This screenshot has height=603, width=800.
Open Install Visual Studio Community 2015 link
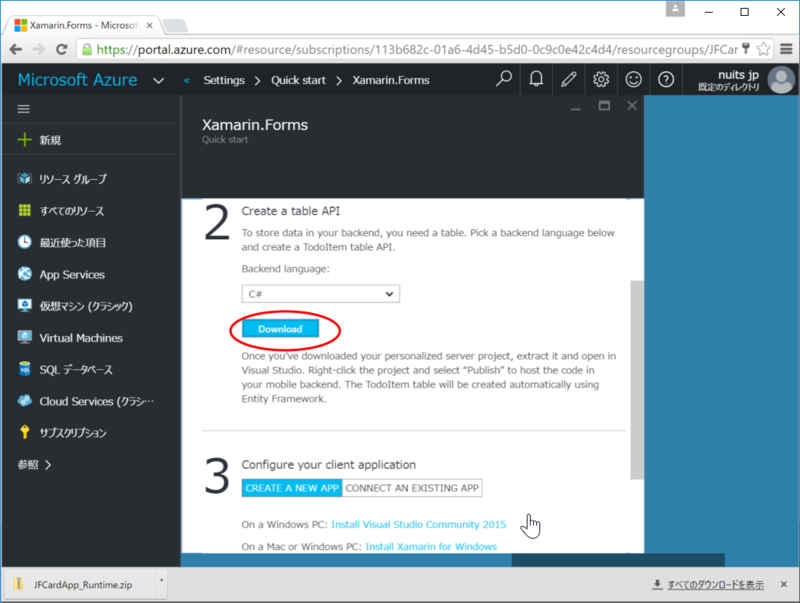(x=418, y=524)
